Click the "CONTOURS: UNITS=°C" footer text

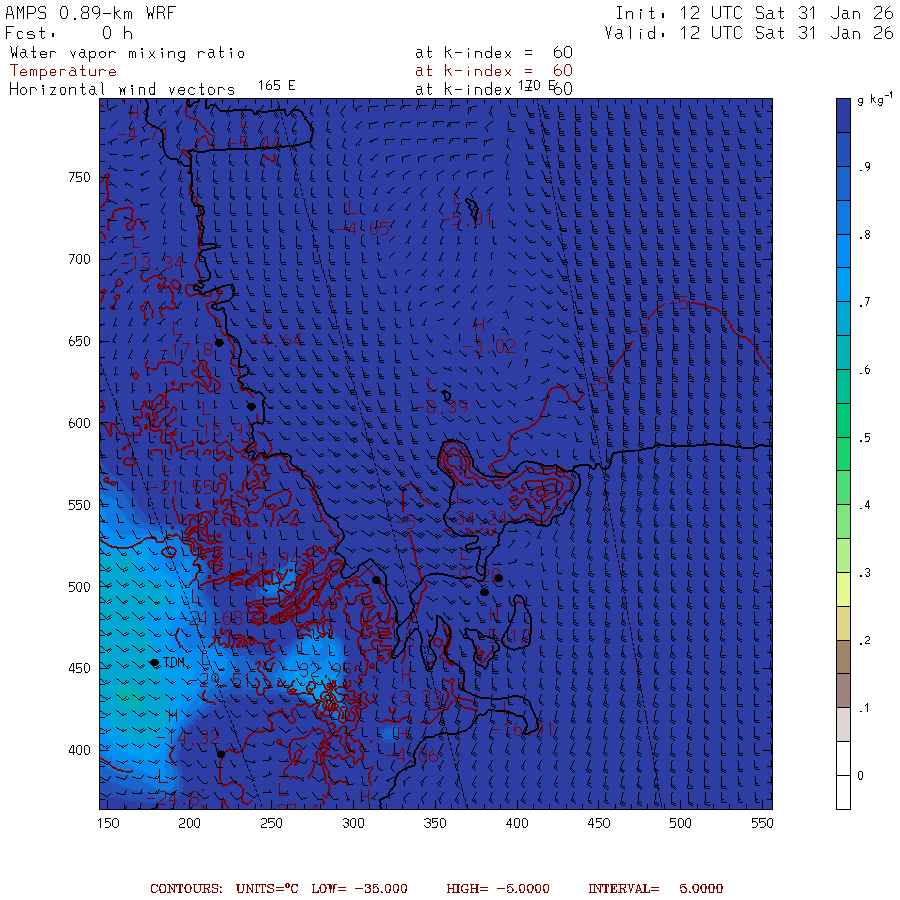click(224, 889)
